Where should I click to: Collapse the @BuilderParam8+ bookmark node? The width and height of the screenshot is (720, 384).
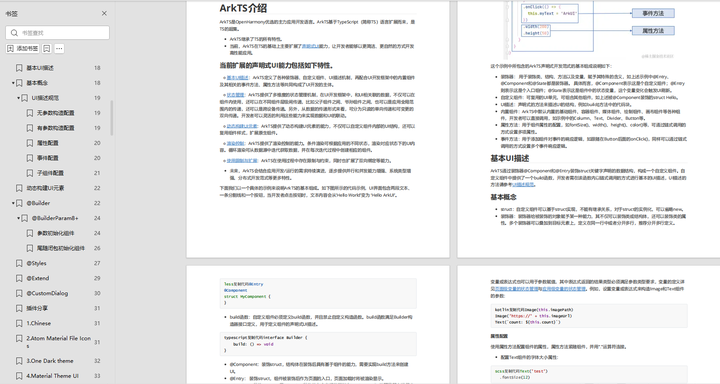pos(18,218)
